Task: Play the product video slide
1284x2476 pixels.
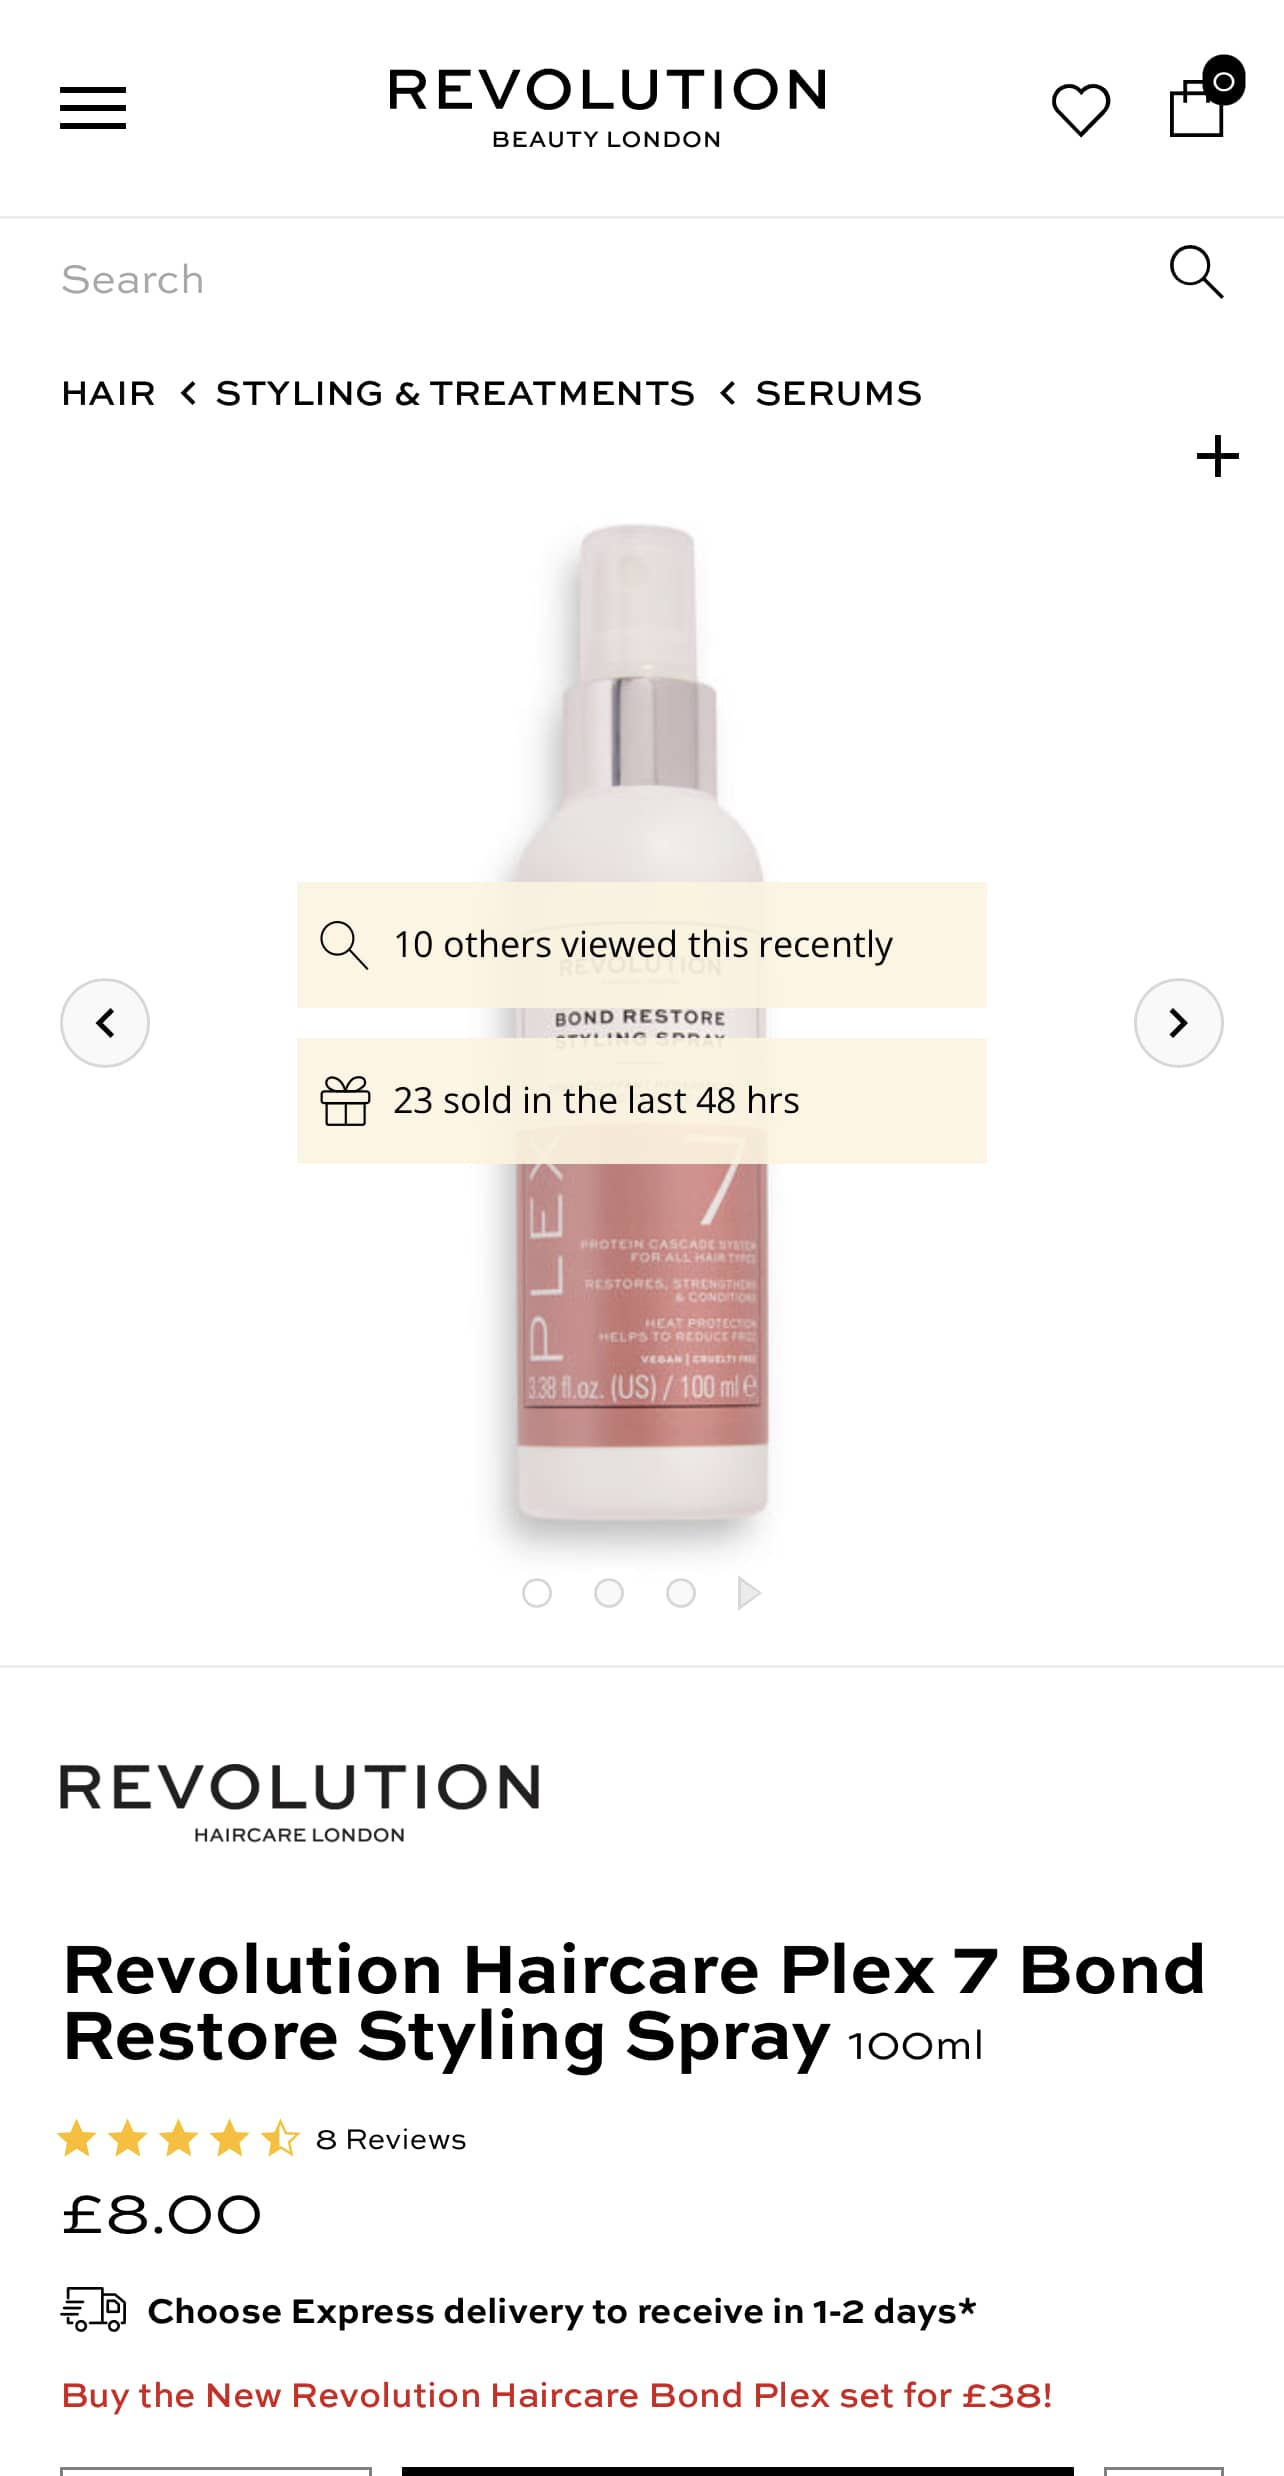Action: [749, 1593]
